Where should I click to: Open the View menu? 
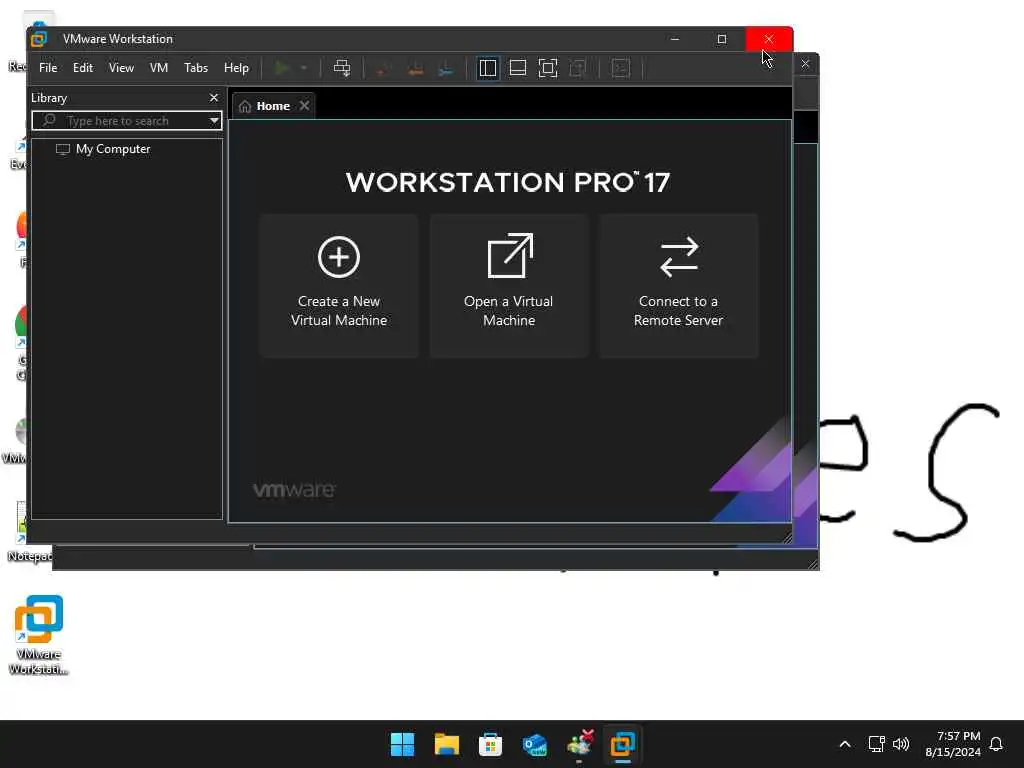[x=121, y=68]
